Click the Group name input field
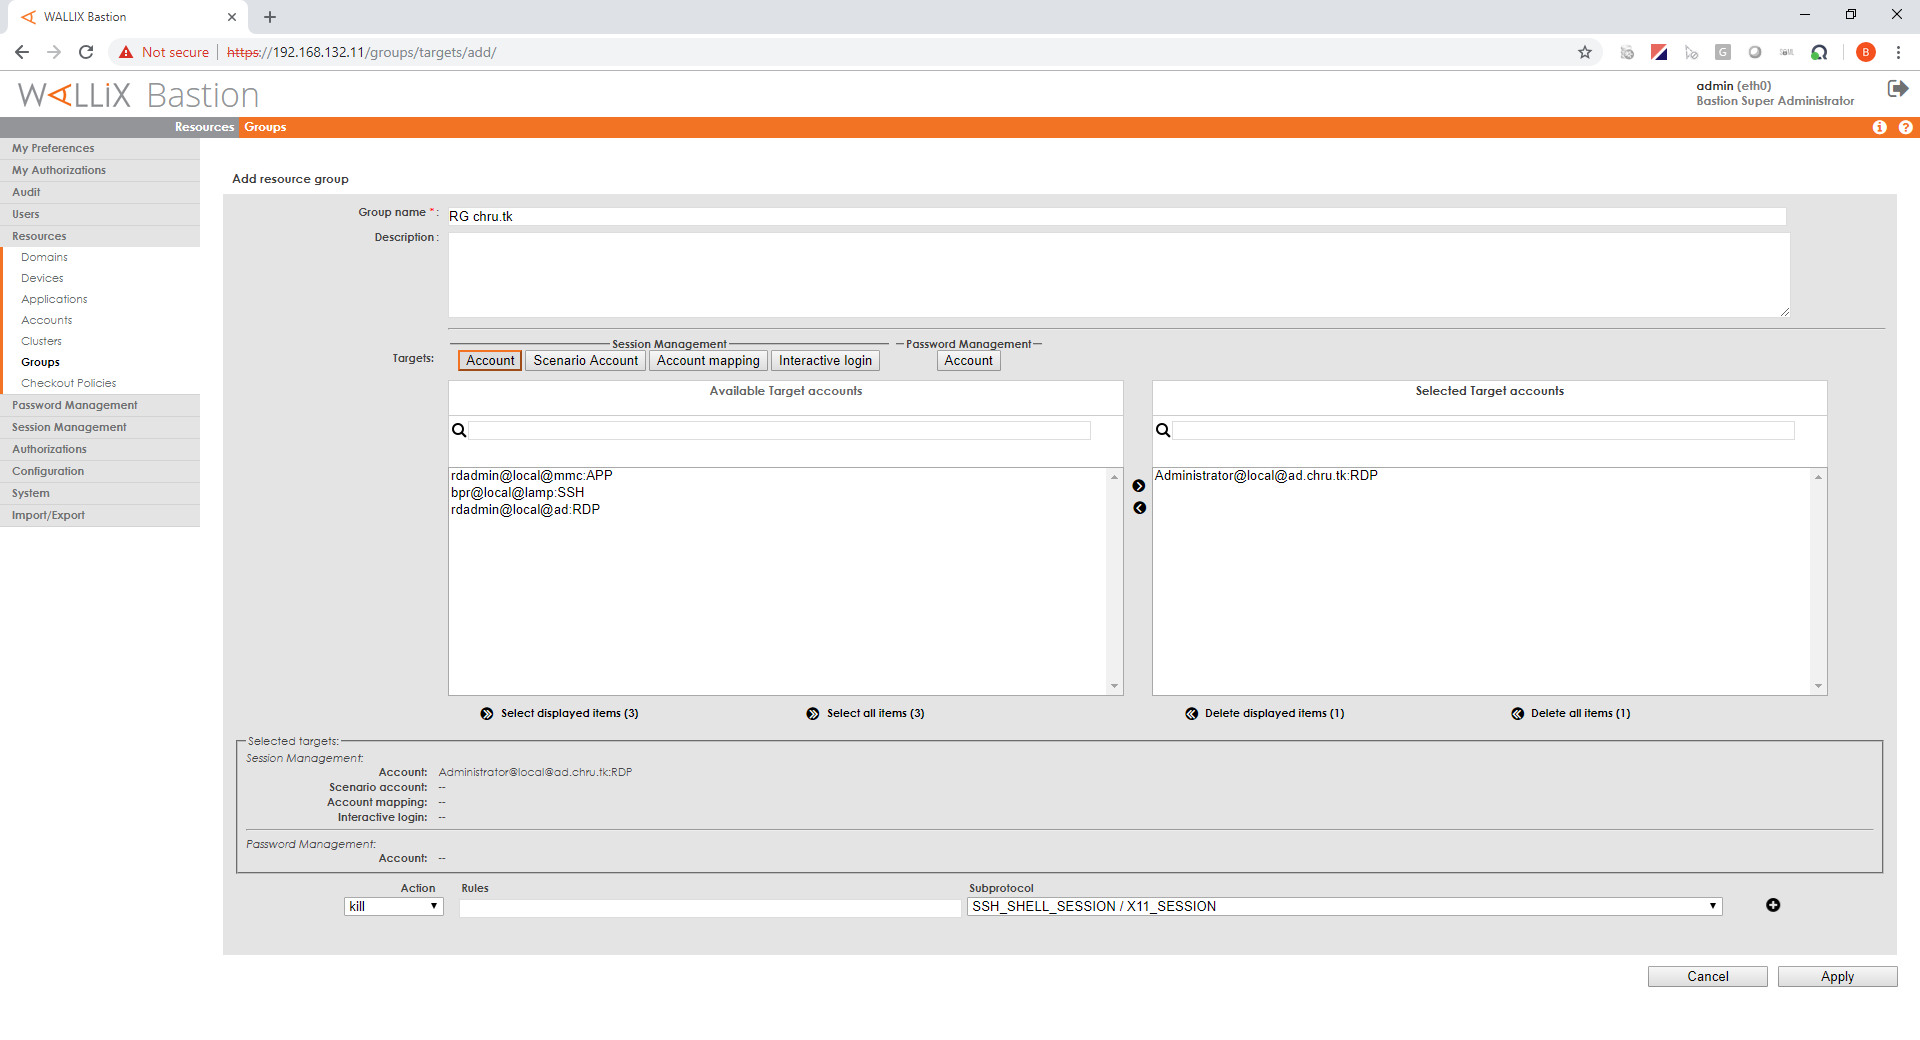Image resolution: width=1920 pixels, height=1040 pixels. point(1116,216)
